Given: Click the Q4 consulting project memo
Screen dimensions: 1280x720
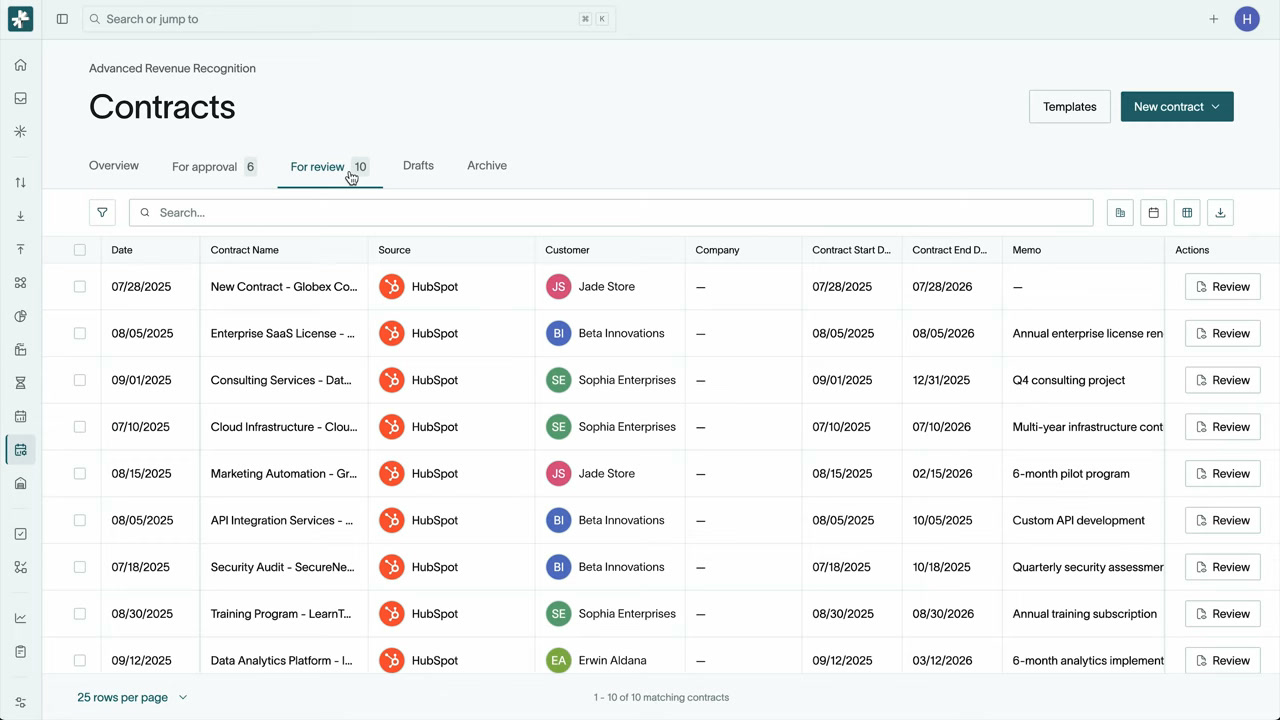Looking at the screenshot, I should pyautogui.click(x=1069, y=380).
